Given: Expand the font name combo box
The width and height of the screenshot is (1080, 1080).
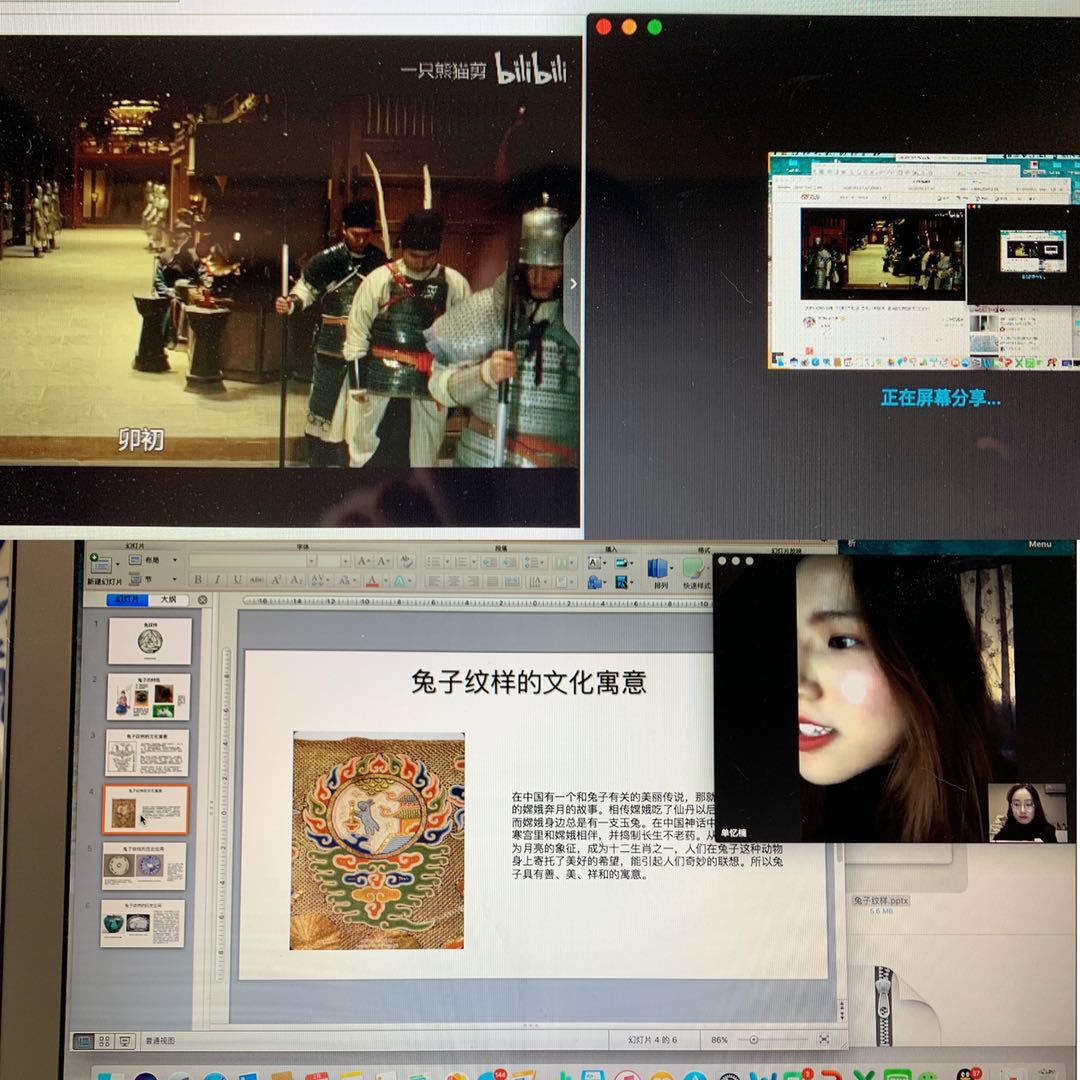Looking at the screenshot, I should pyautogui.click(x=308, y=562).
